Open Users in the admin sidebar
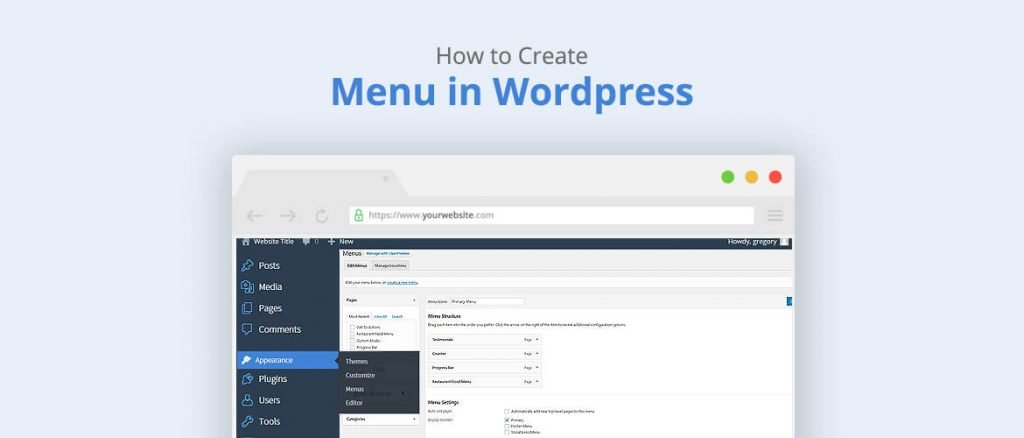This screenshot has width=1024, height=438. click(269, 400)
